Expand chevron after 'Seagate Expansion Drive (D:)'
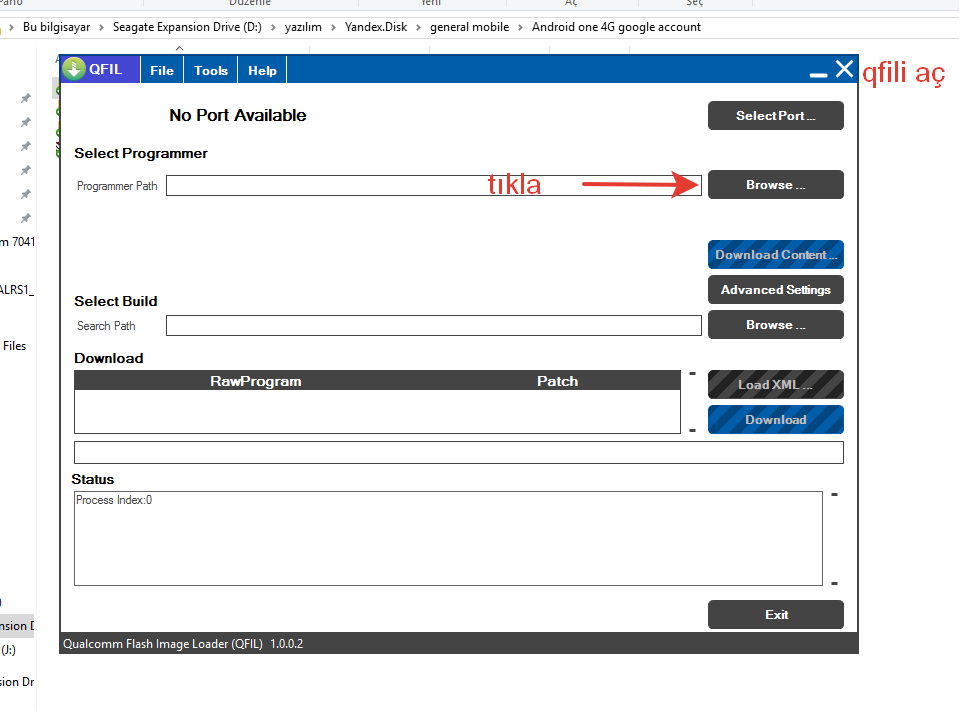This screenshot has height=711, width=961. tap(273, 28)
